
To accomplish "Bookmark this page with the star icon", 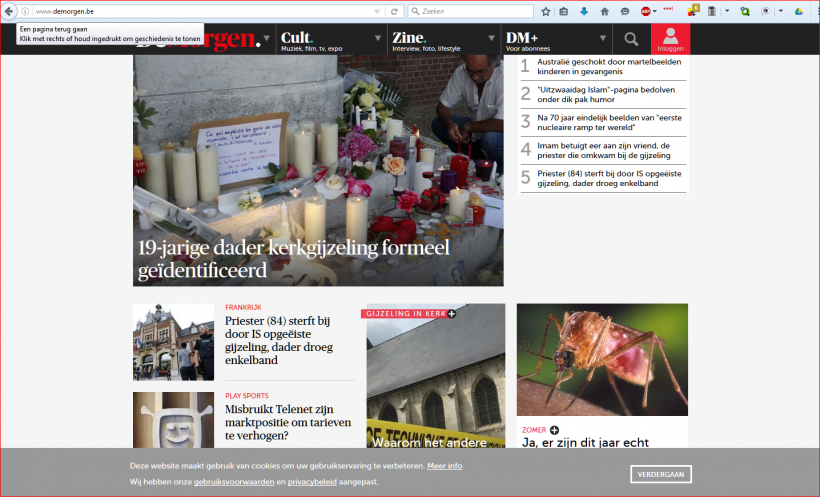I will click(x=546, y=11).
